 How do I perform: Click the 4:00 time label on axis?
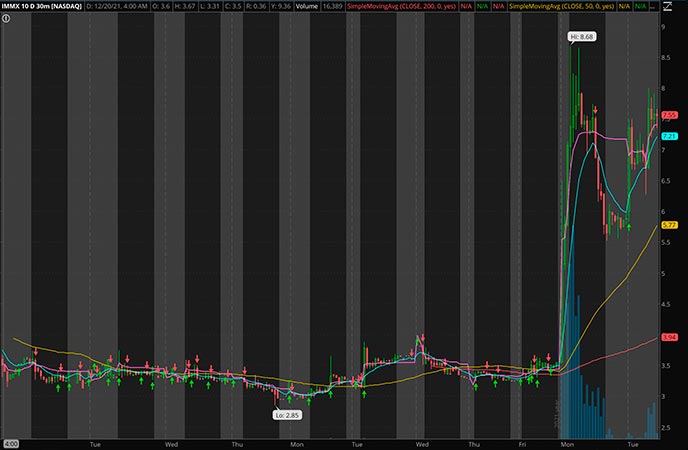(11, 442)
